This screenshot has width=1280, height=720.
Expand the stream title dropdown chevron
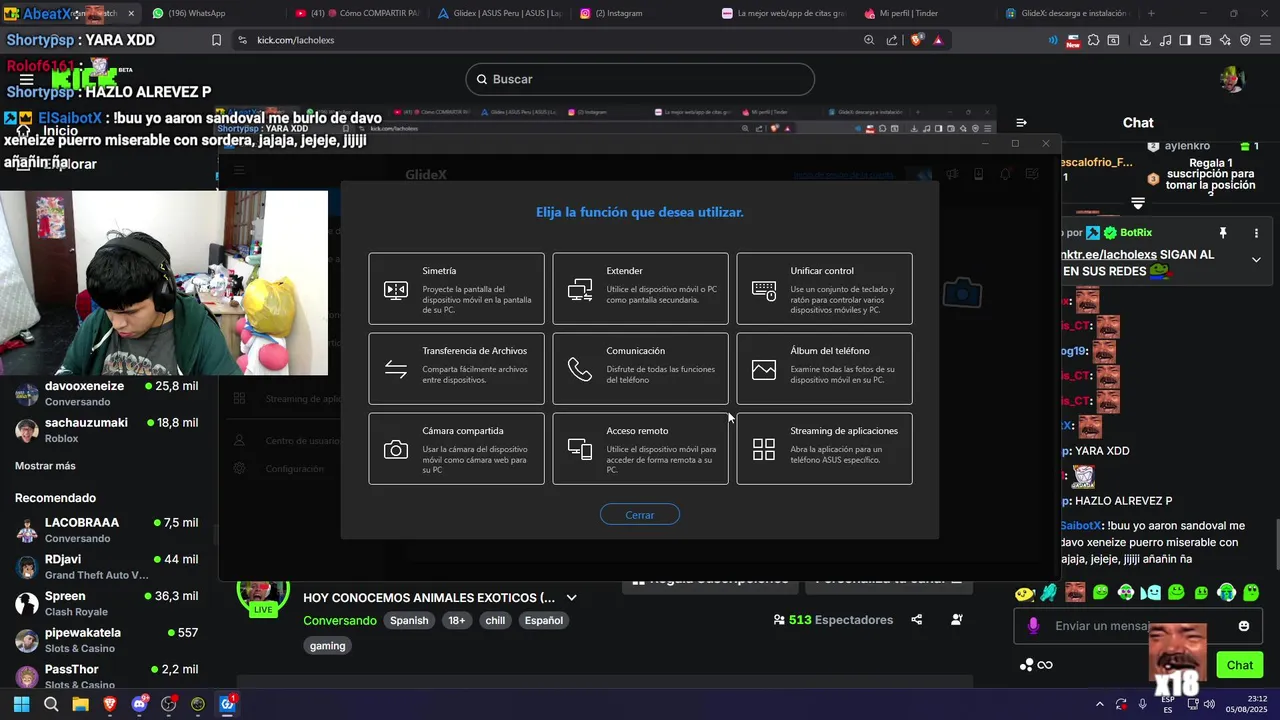pos(572,598)
